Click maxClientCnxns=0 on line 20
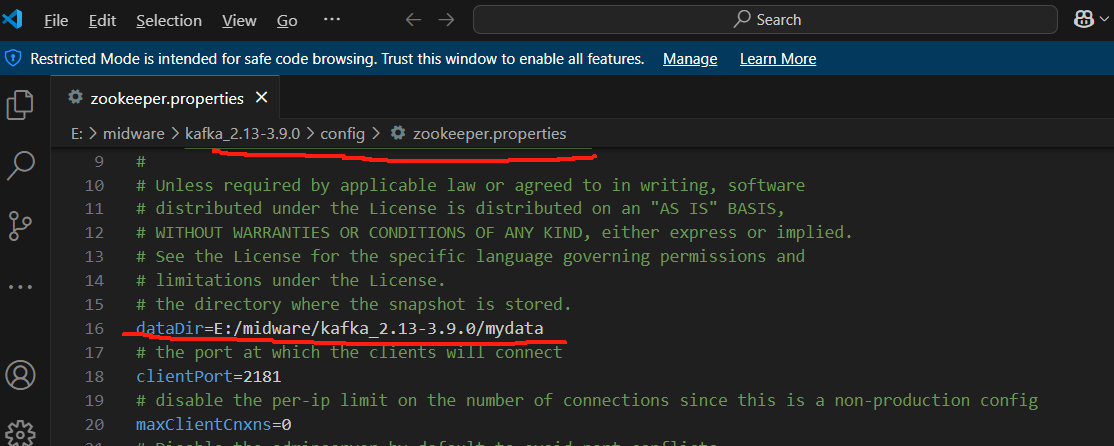This screenshot has height=446, width=1114. (213, 425)
